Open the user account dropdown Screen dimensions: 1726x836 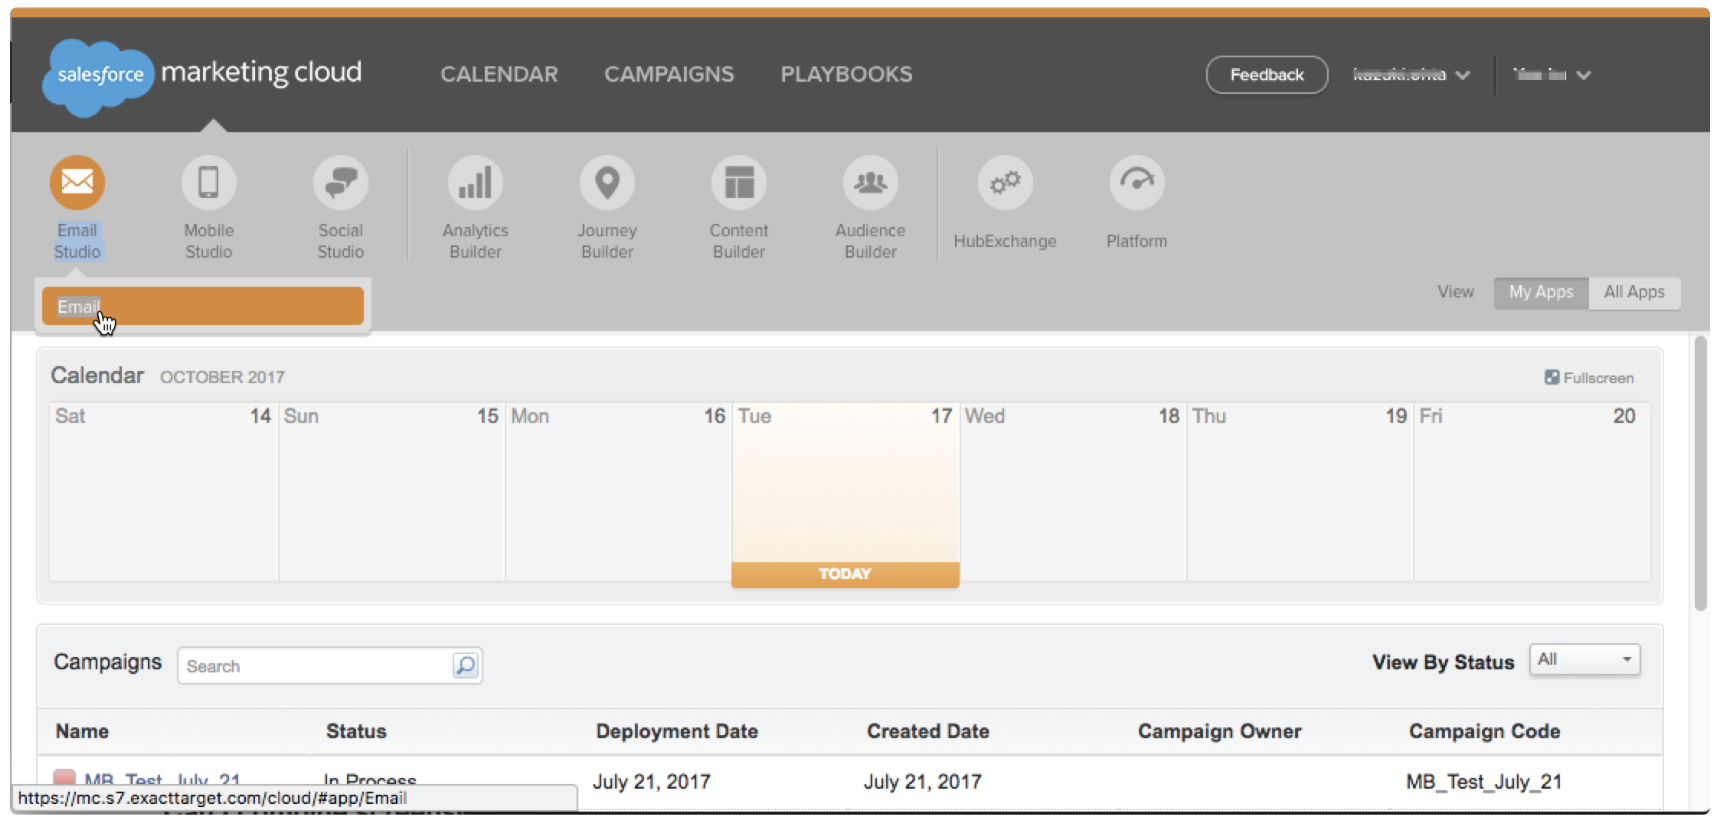pos(1410,75)
